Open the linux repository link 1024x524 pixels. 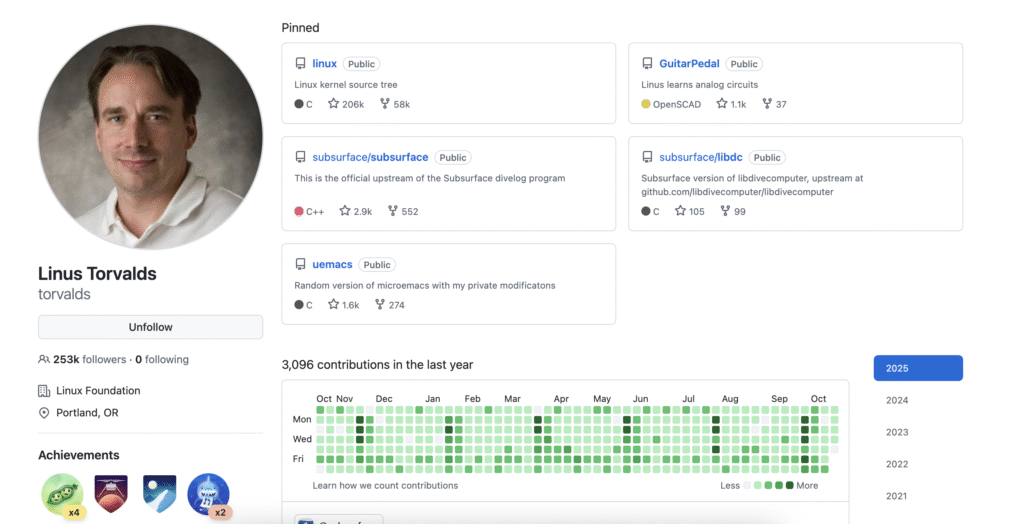pyautogui.click(x=324, y=64)
